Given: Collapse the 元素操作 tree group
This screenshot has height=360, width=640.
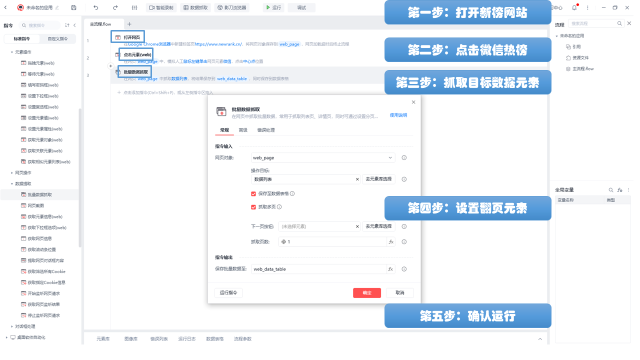Looking at the screenshot, I should tap(11, 52).
